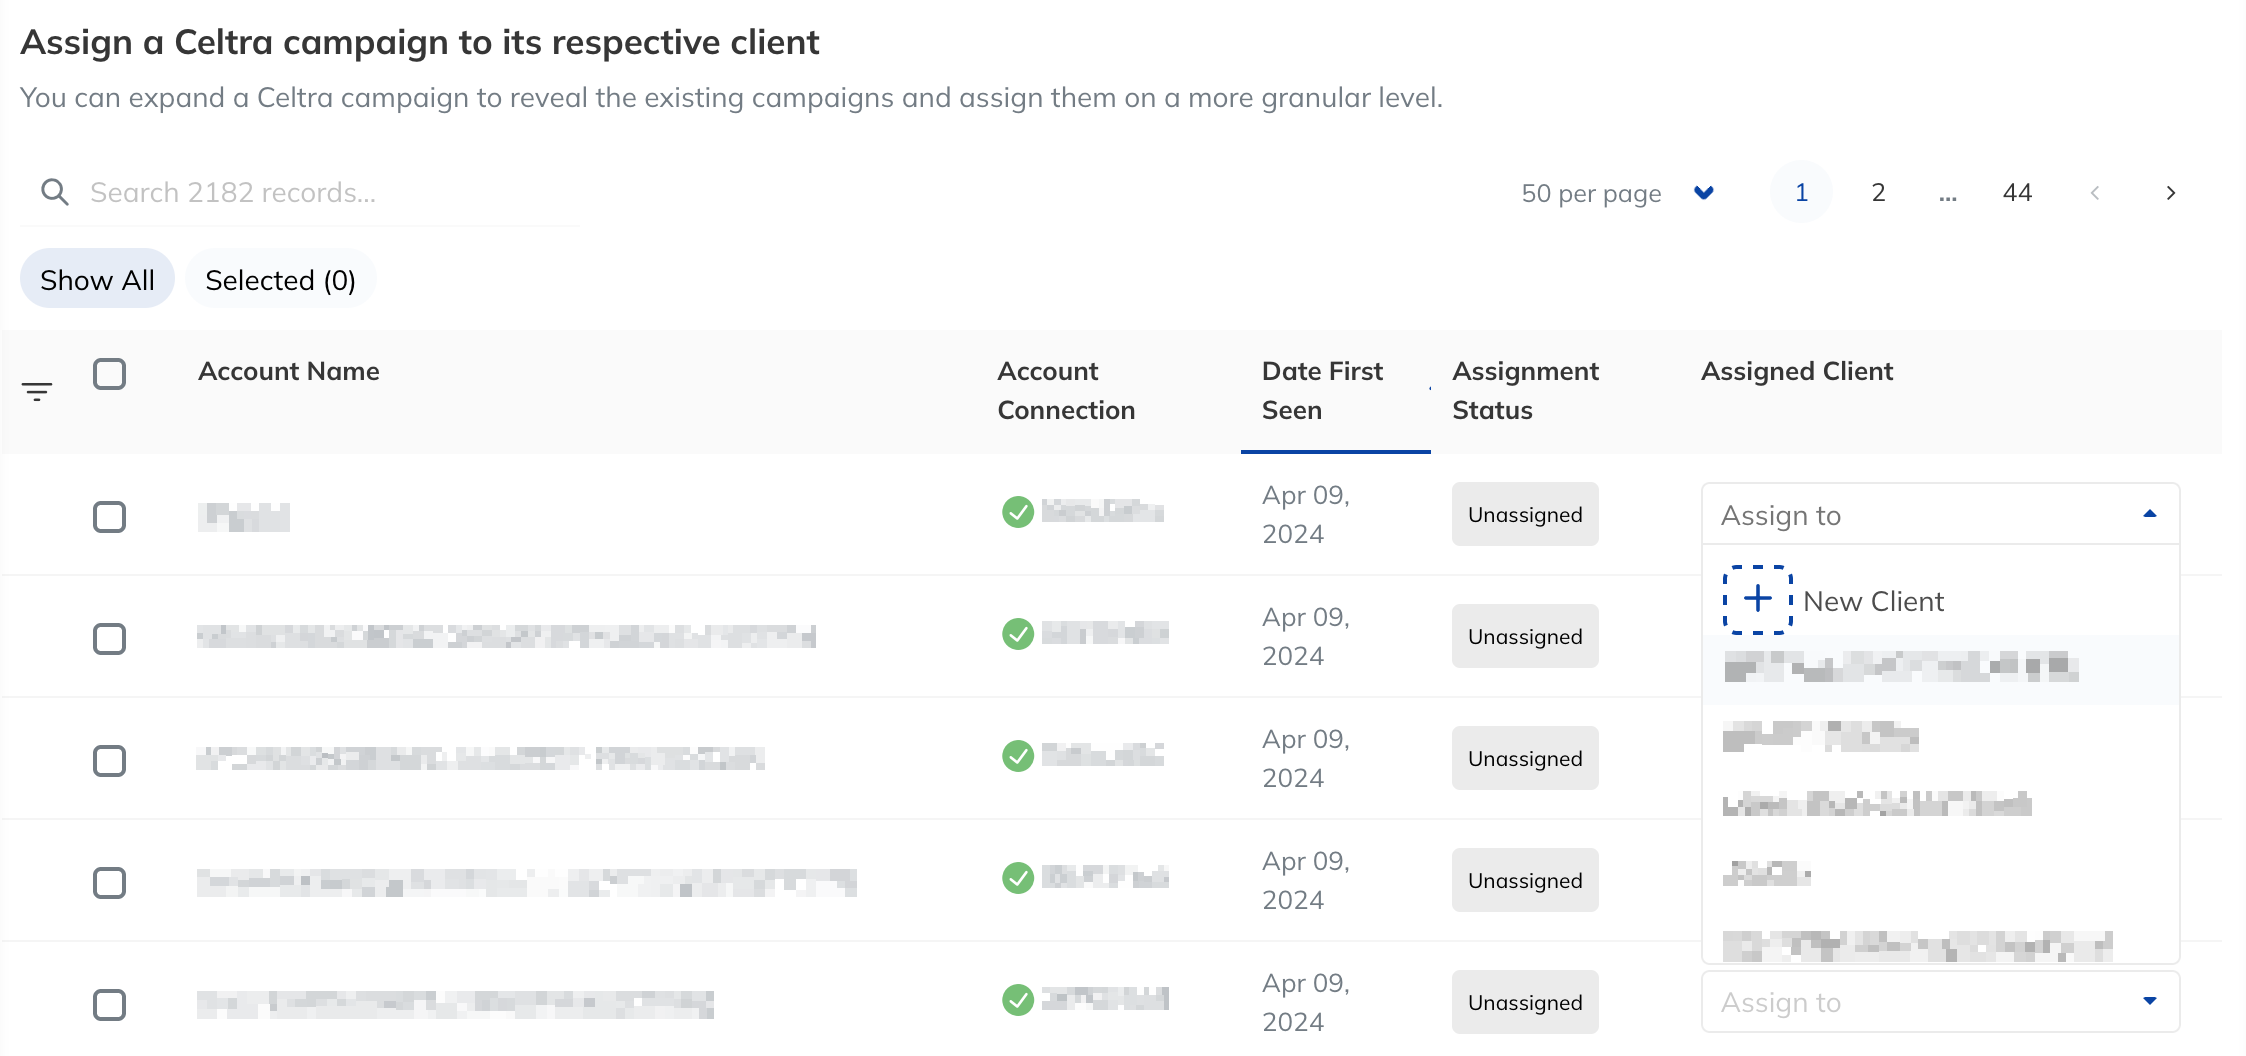
Task: Sort by Account Connection column
Action: click(x=1066, y=391)
